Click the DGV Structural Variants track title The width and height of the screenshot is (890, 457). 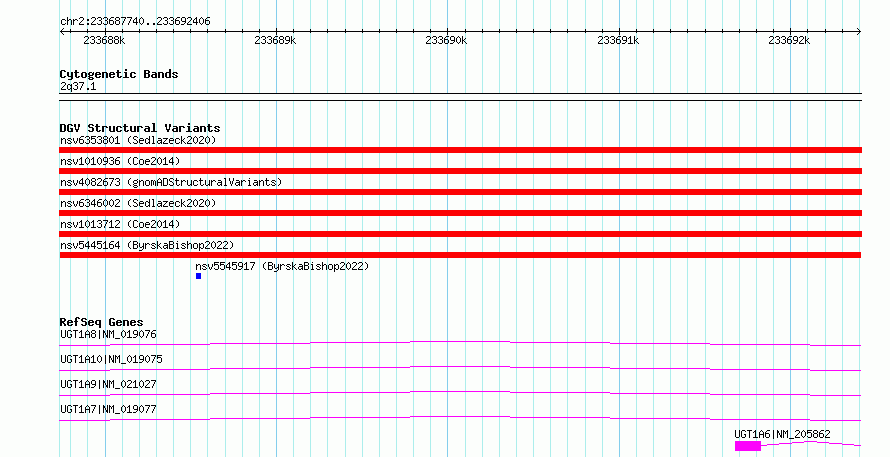140,128
